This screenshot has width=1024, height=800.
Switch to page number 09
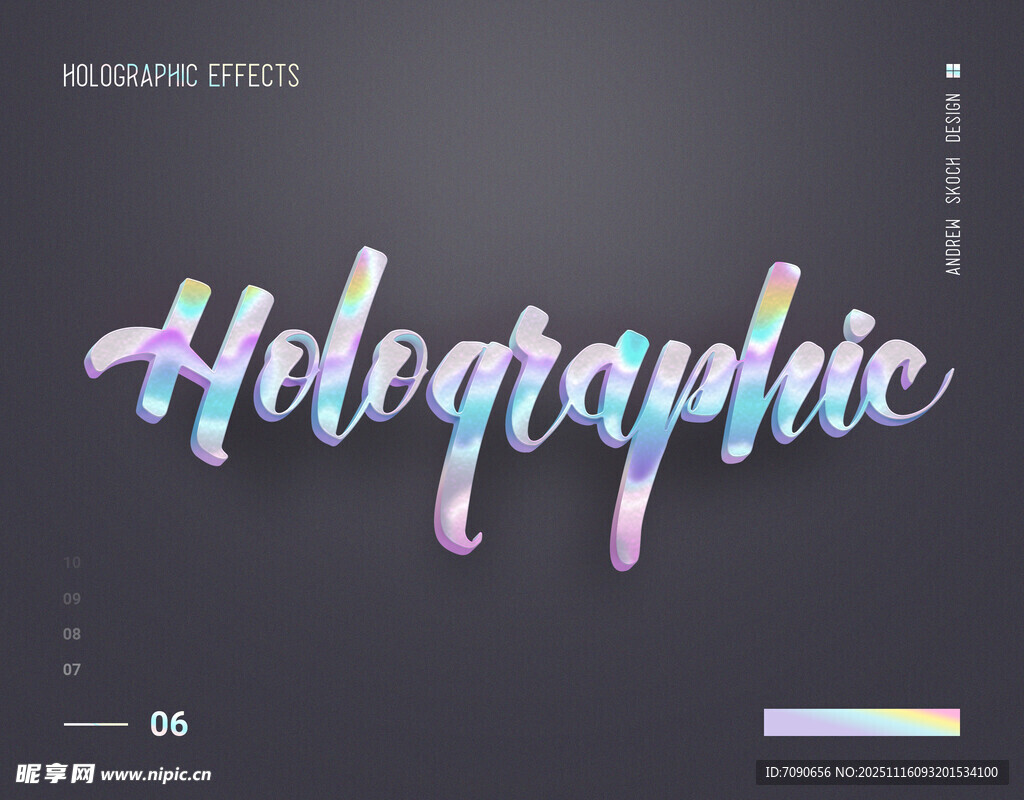click(72, 599)
